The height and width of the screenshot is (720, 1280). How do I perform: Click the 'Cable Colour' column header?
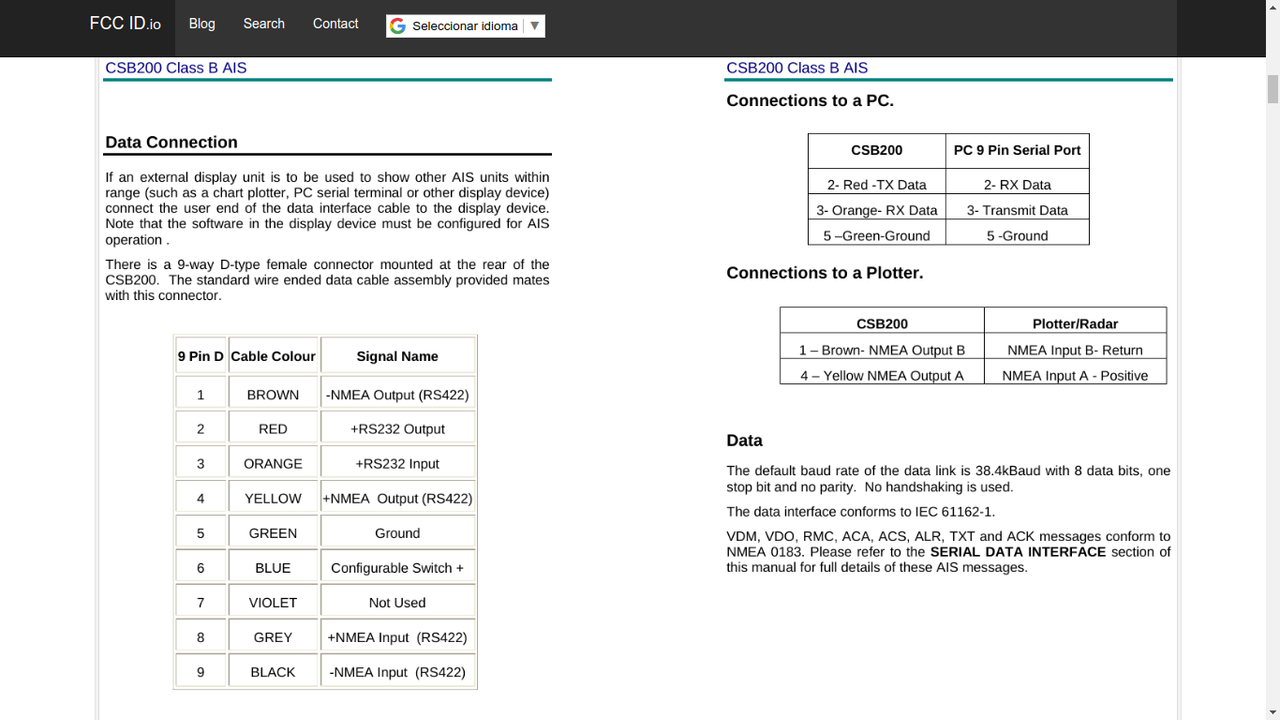(273, 356)
